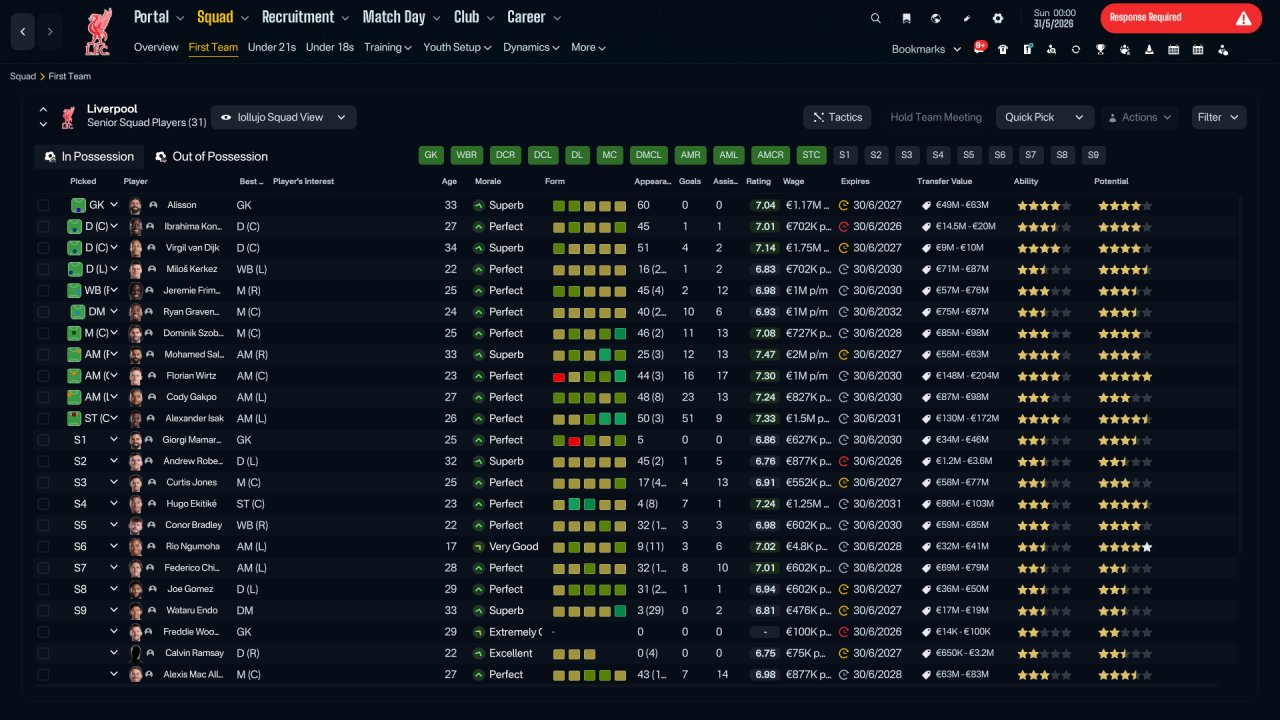Click the Response Required button
Viewport: 1280px width, 720px height.
(1181, 18)
